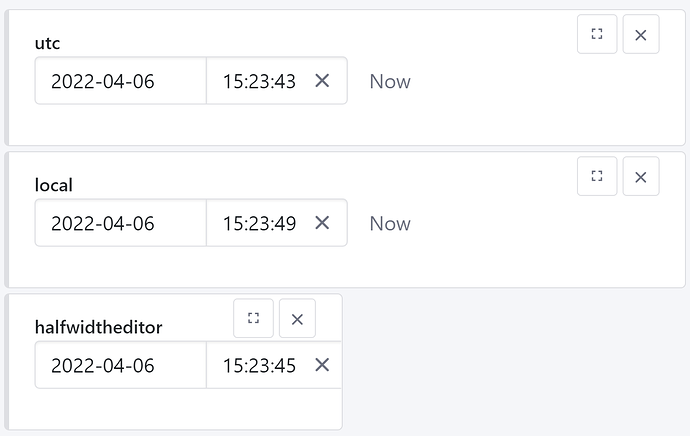Set local field to Now

pyautogui.click(x=390, y=223)
